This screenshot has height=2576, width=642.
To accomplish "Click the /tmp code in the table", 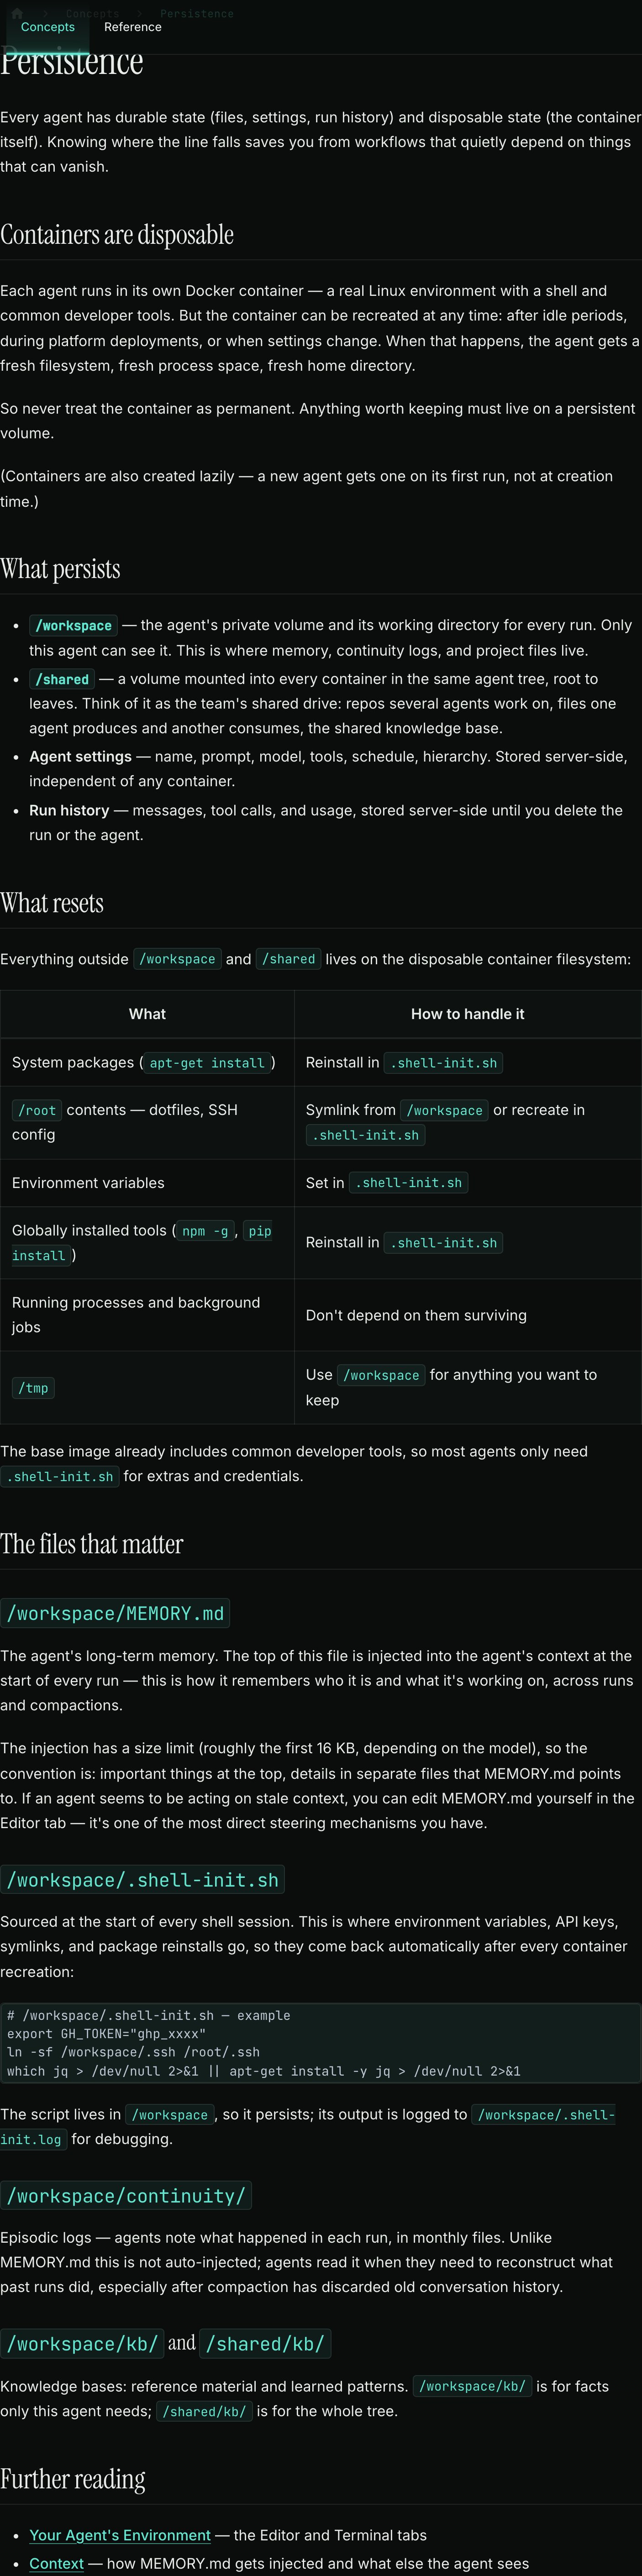I will (33, 1388).
